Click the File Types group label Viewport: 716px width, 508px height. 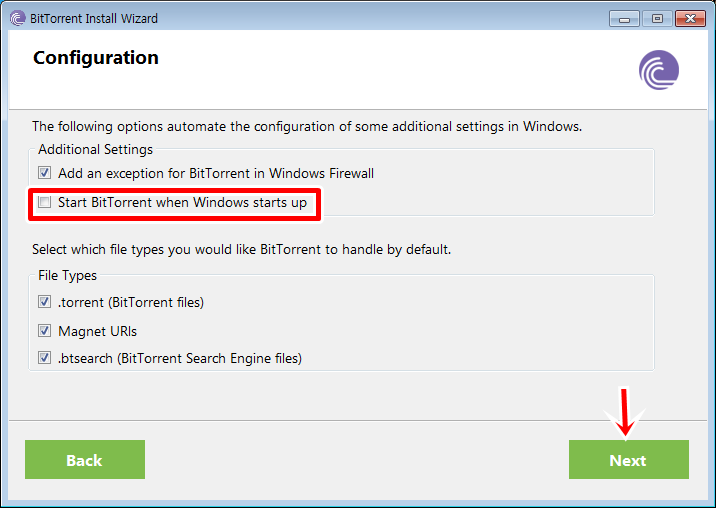click(68, 275)
